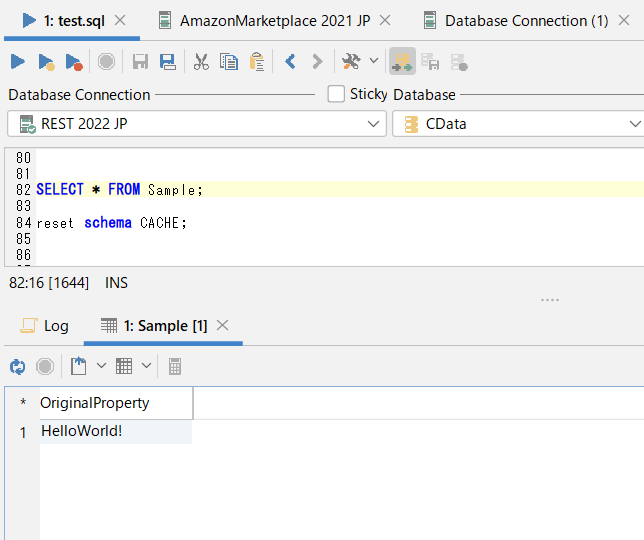This screenshot has height=540, width=644.
Task: Select the HelloWorld! result cell
Action: [82, 431]
